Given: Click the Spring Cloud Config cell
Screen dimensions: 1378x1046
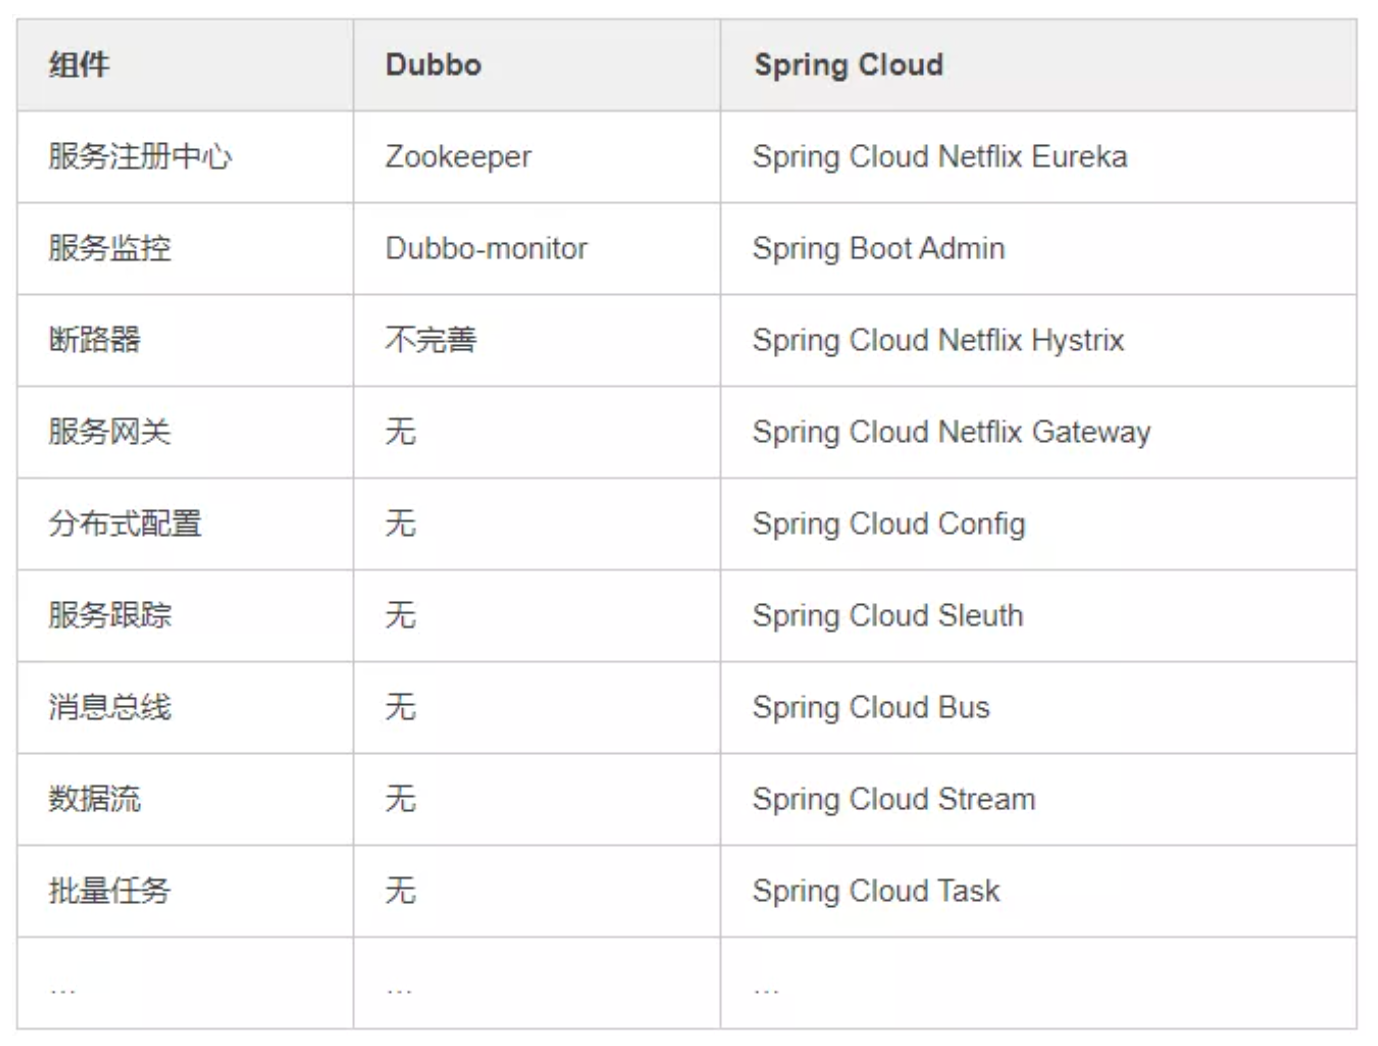Looking at the screenshot, I should pyautogui.click(x=1038, y=524).
